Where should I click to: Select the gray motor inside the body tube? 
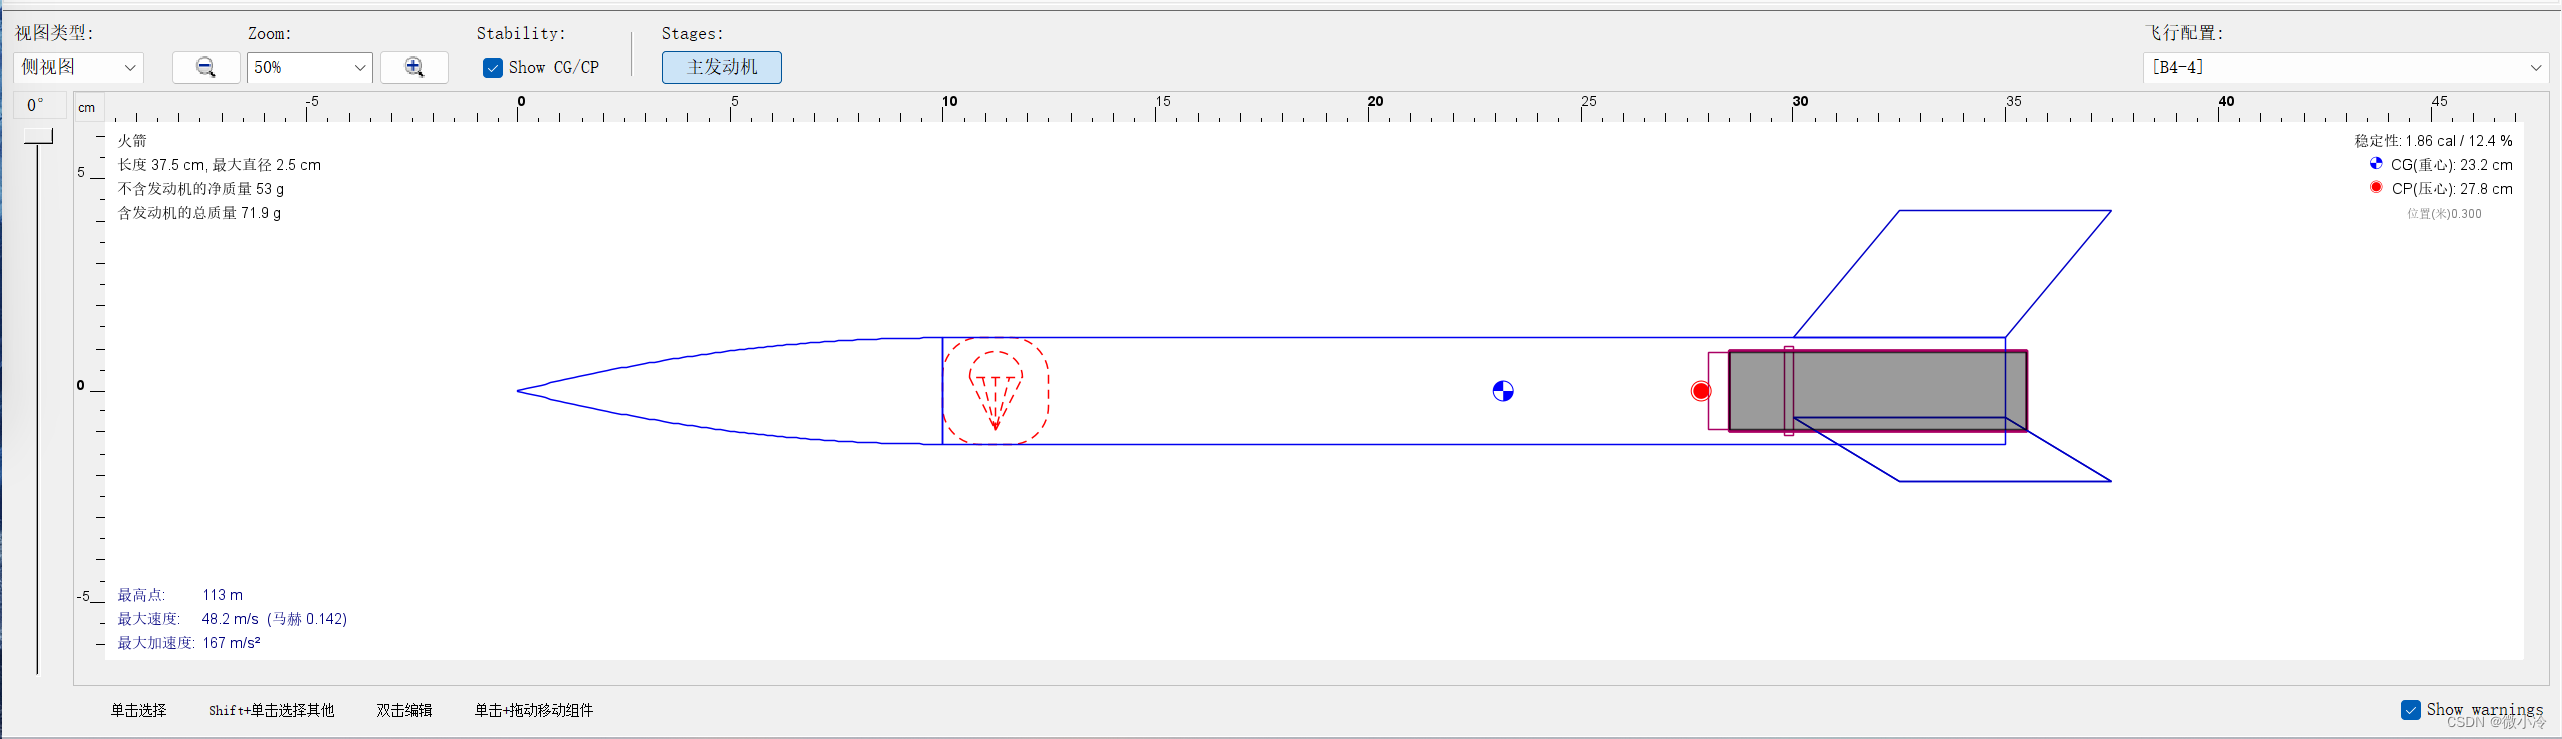[1878, 391]
